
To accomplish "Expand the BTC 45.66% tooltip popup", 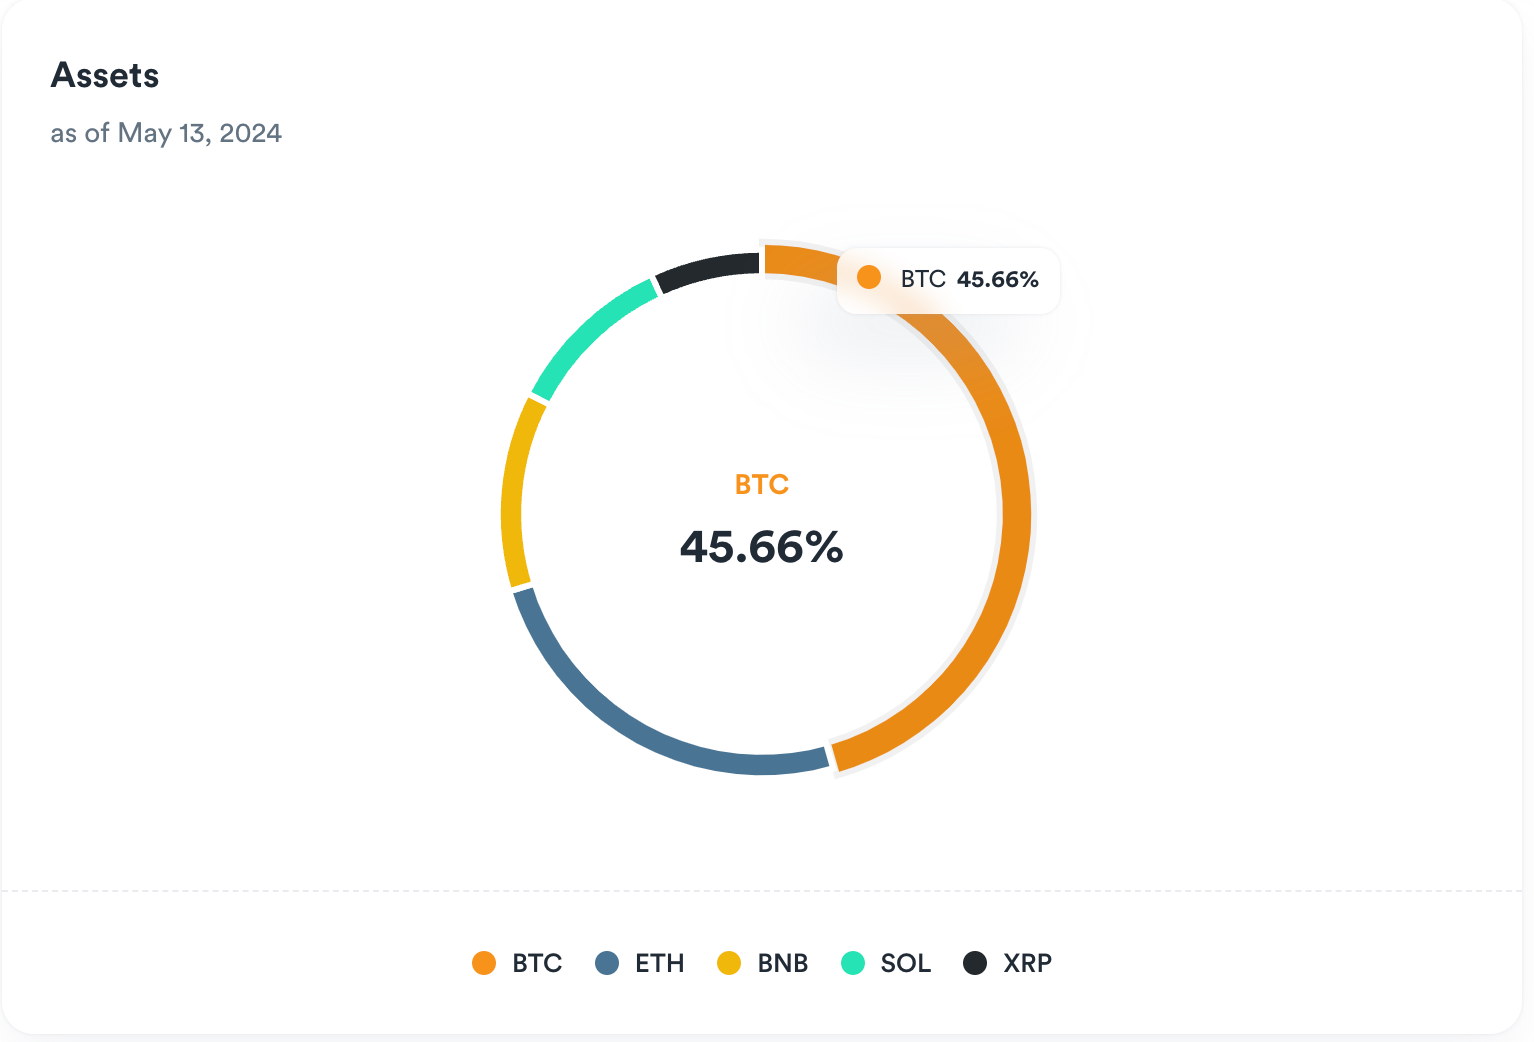I will pos(948,280).
